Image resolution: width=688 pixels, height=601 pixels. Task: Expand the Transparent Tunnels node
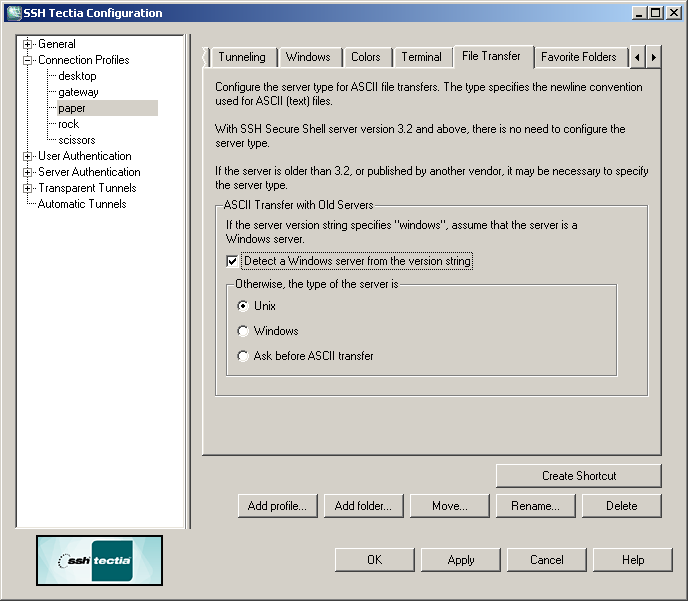point(28,188)
